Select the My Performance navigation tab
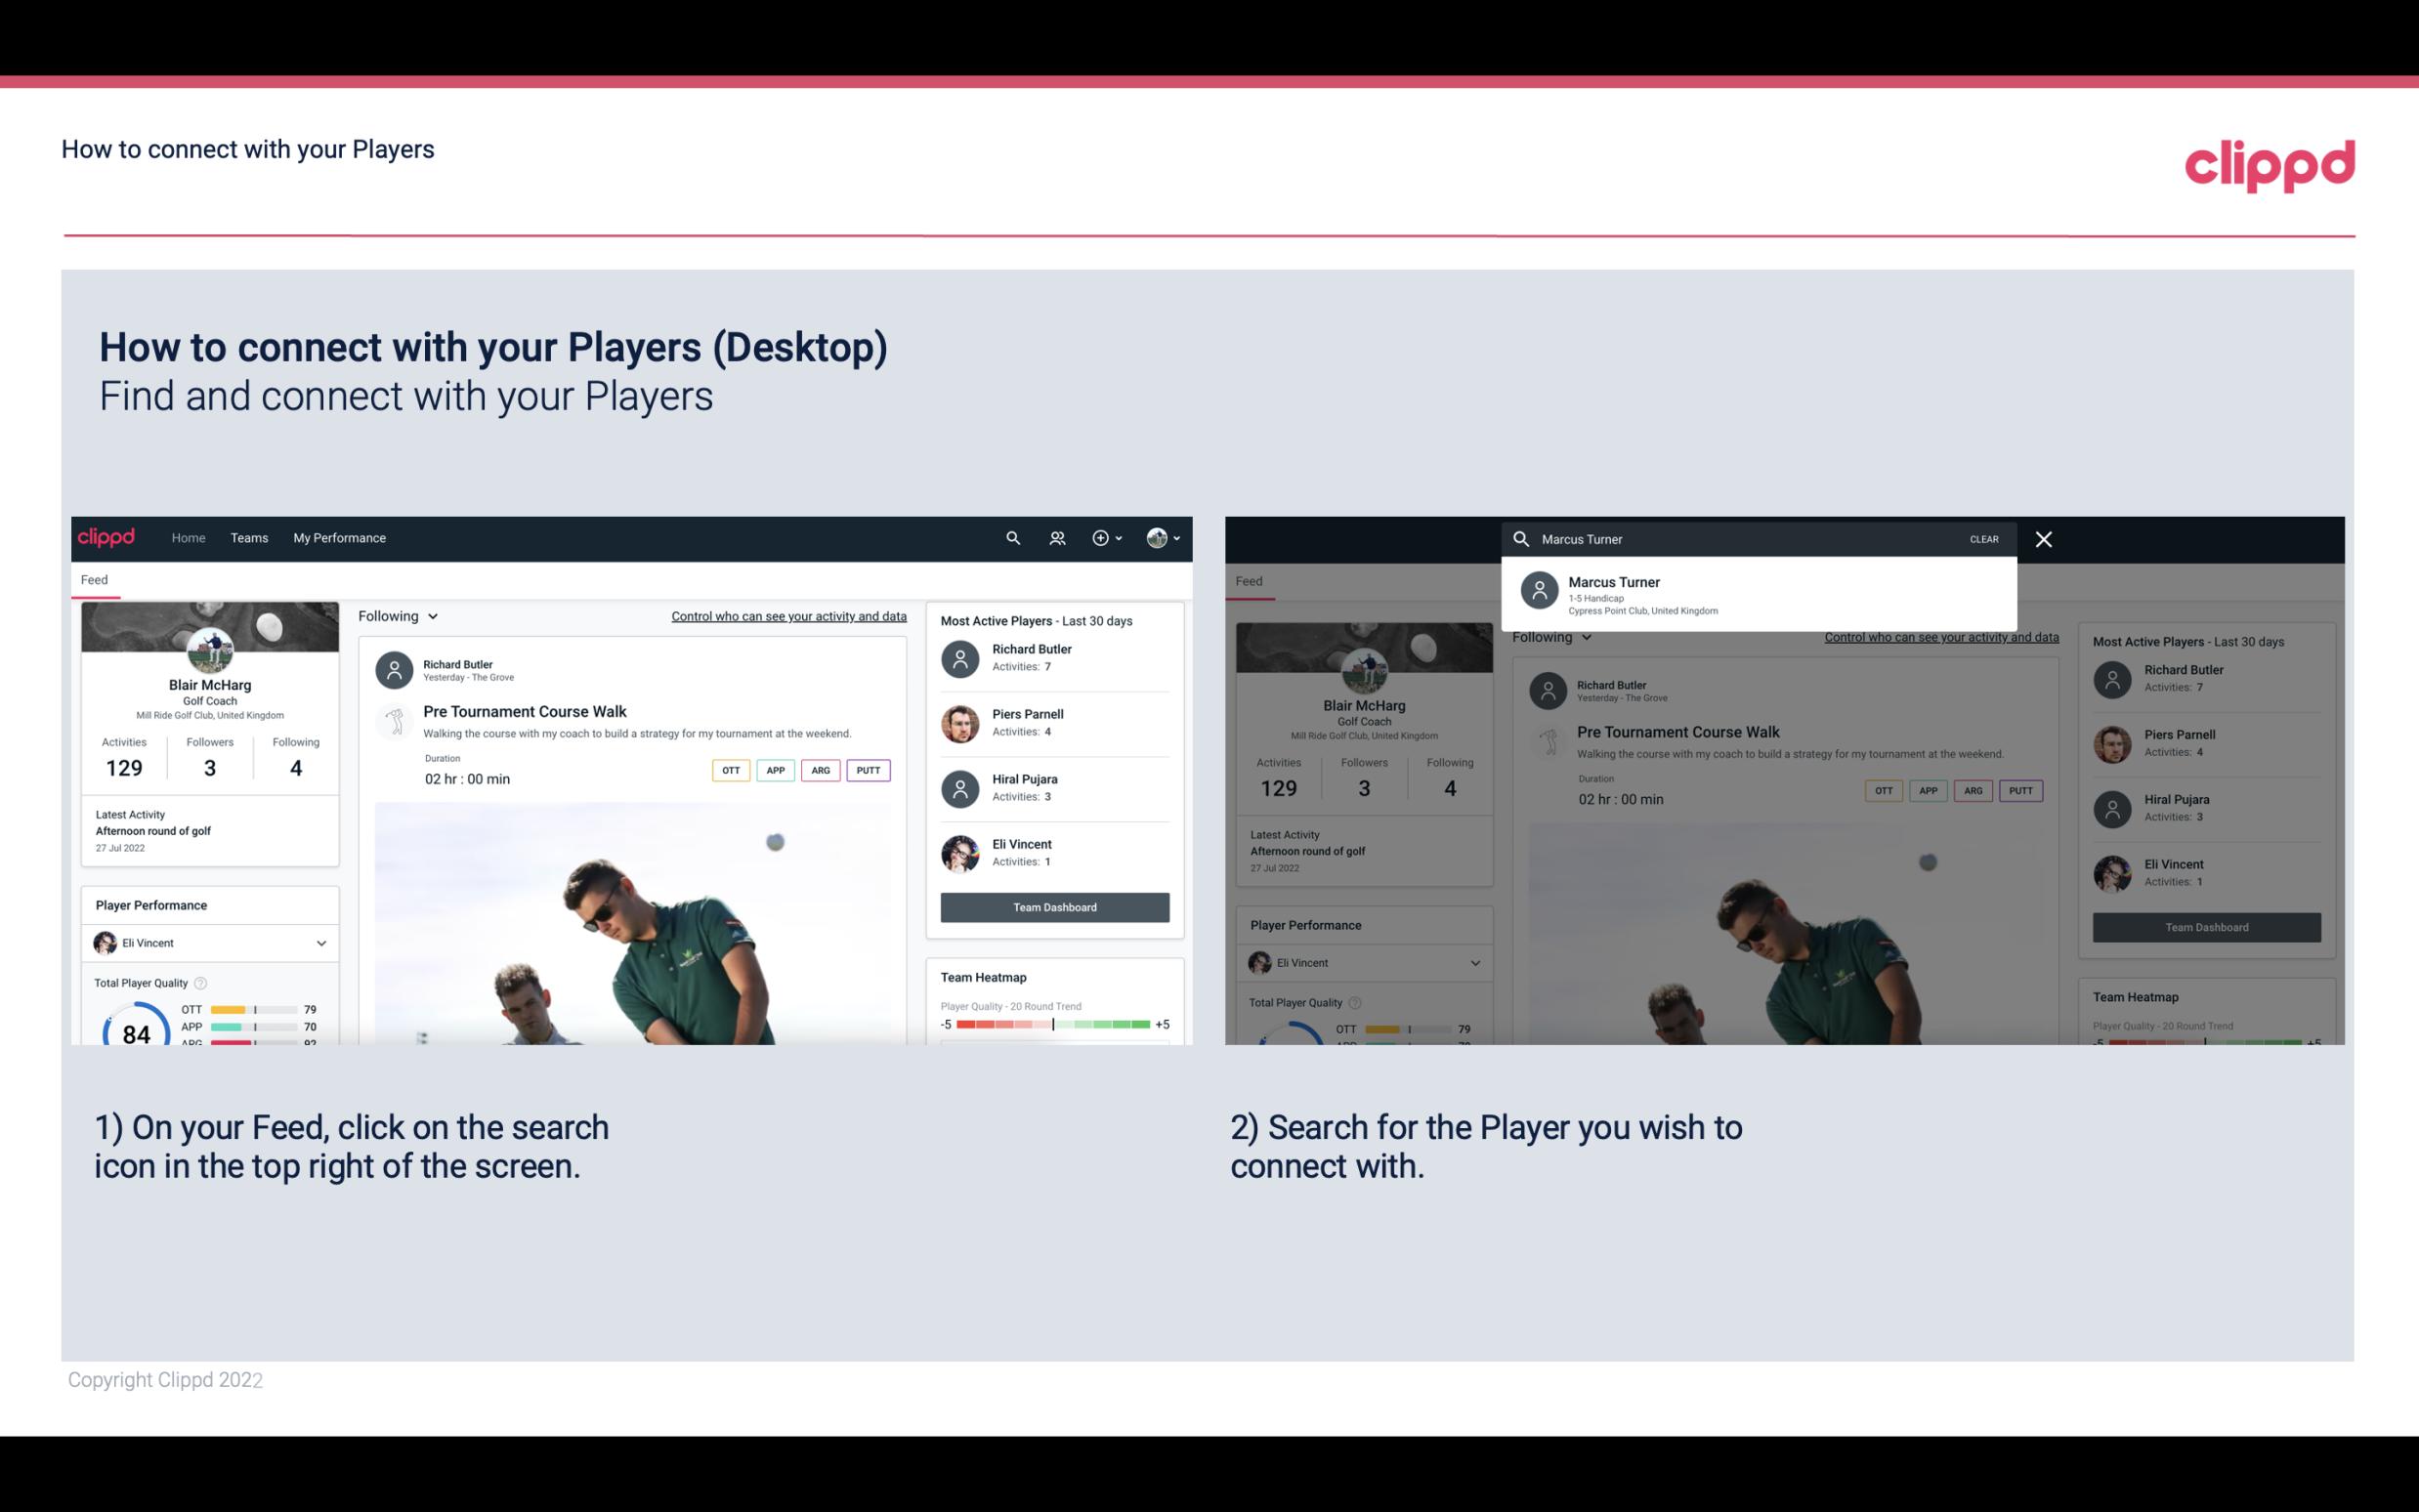This screenshot has height=1512, width=2419. click(340, 536)
